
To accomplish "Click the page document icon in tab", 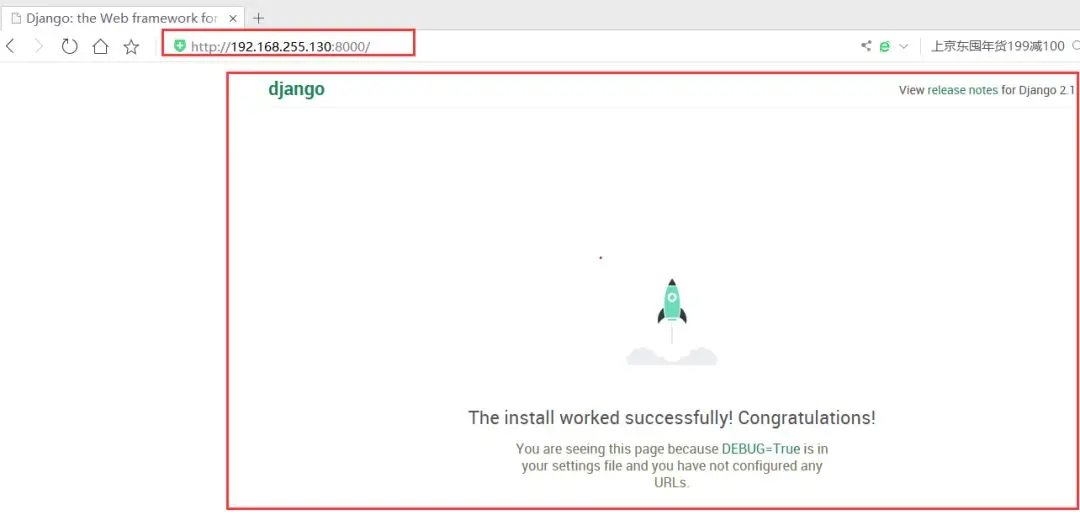I will click(16, 19).
